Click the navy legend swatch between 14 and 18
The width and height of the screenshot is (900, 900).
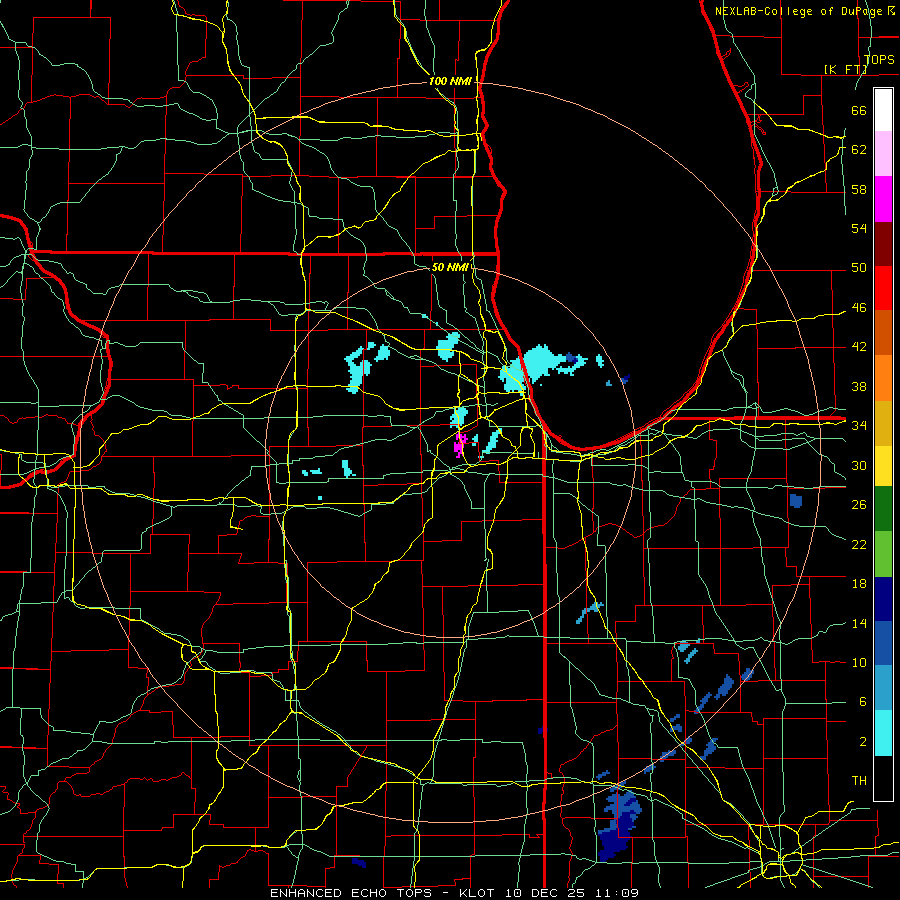(x=883, y=599)
